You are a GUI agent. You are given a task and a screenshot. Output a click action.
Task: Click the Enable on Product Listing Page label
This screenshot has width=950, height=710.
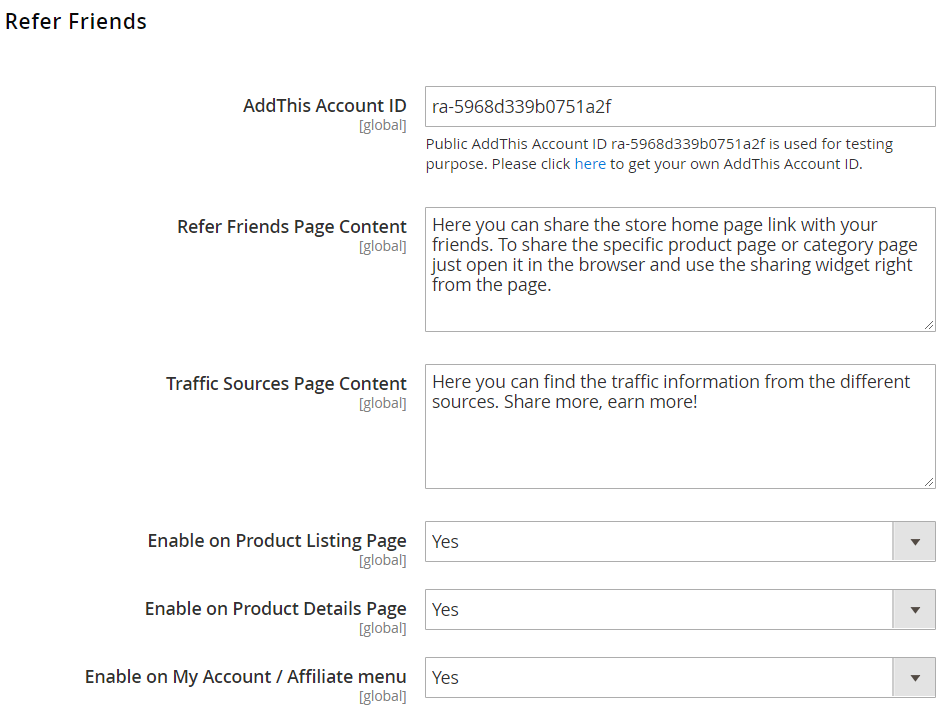pyautogui.click(x=277, y=540)
